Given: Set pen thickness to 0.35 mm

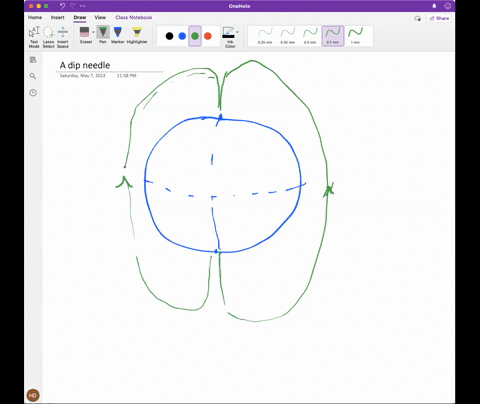Looking at the screenshot, I should click(x=288, y=36).
